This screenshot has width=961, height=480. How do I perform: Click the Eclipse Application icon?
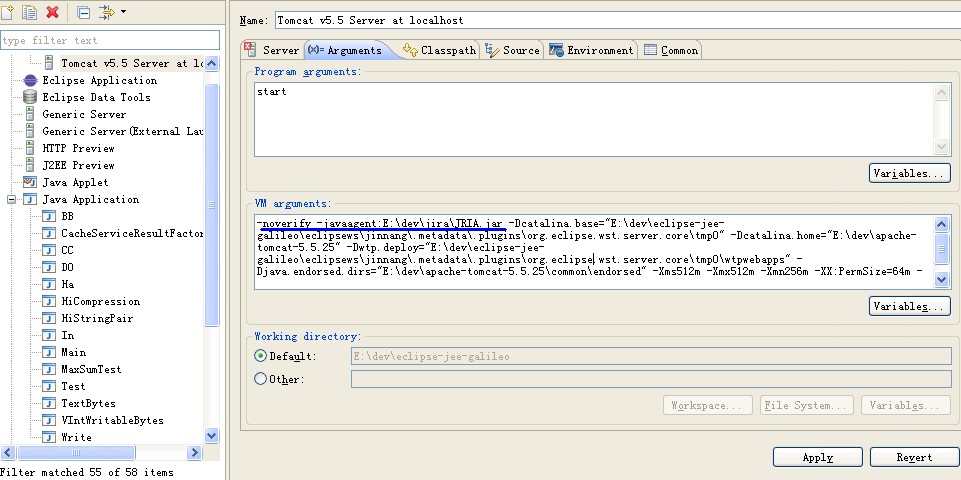coord(30,80)
